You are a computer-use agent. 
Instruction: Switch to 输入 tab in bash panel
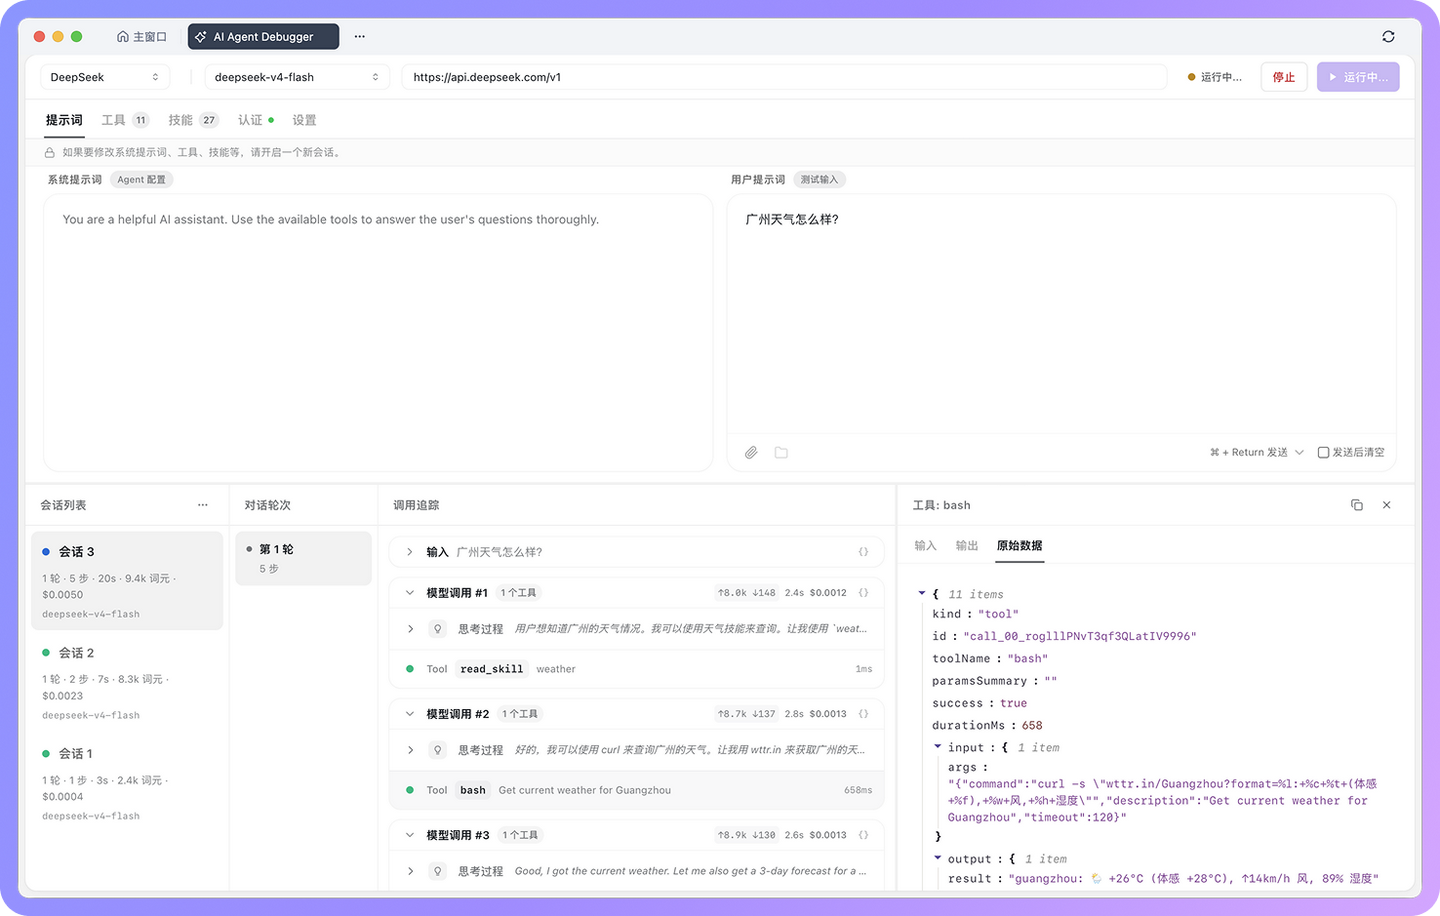pyautogui.click(x=925, y=546)
